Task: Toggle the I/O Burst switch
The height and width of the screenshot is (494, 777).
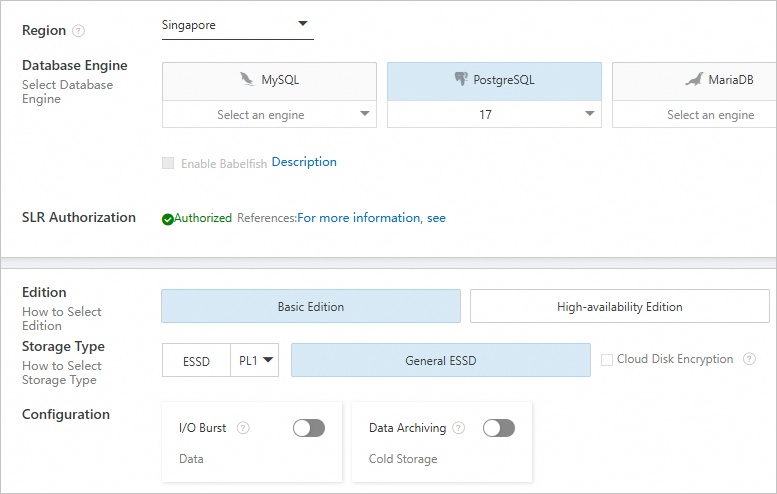Action: pos(309,428)
